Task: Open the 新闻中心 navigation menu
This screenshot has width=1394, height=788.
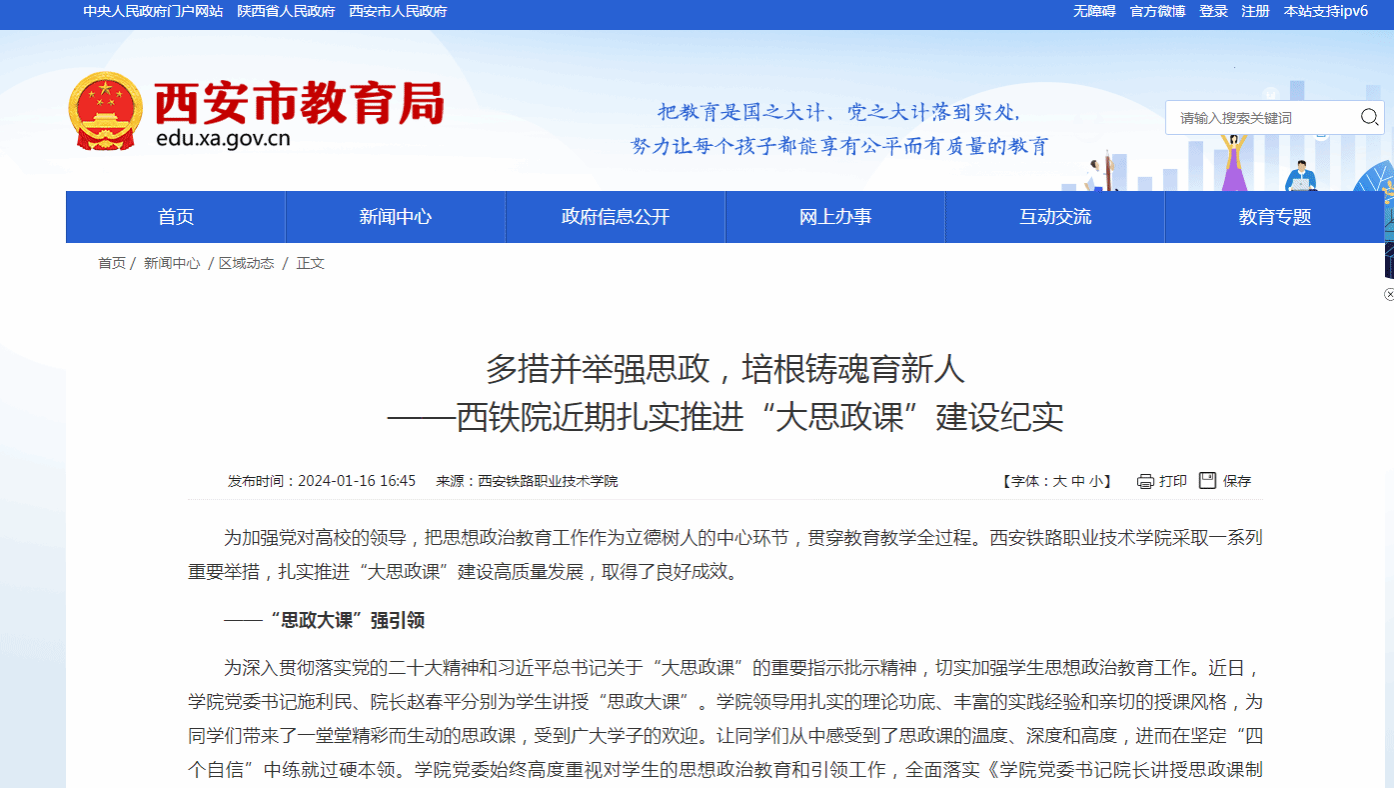Action: pos(395,217)
